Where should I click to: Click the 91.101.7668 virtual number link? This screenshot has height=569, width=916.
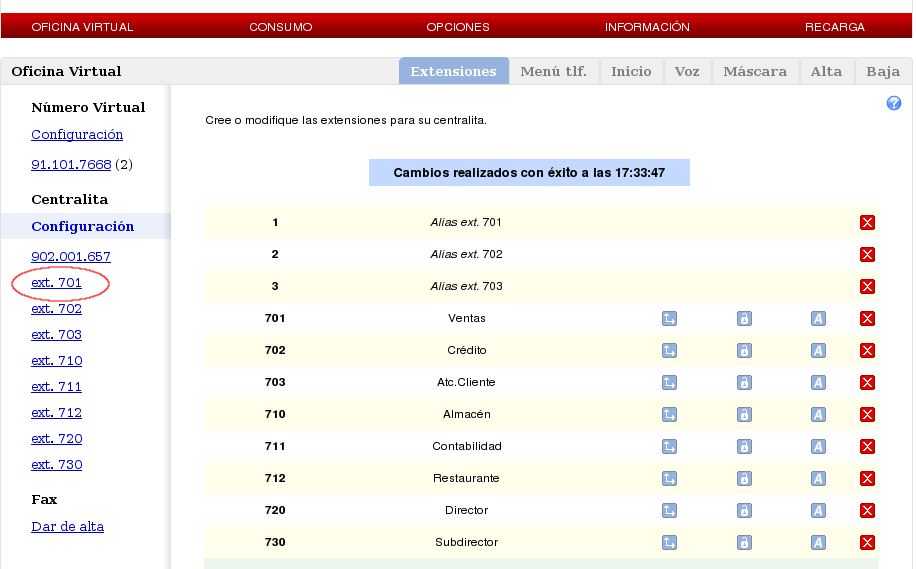click(71, 164)
